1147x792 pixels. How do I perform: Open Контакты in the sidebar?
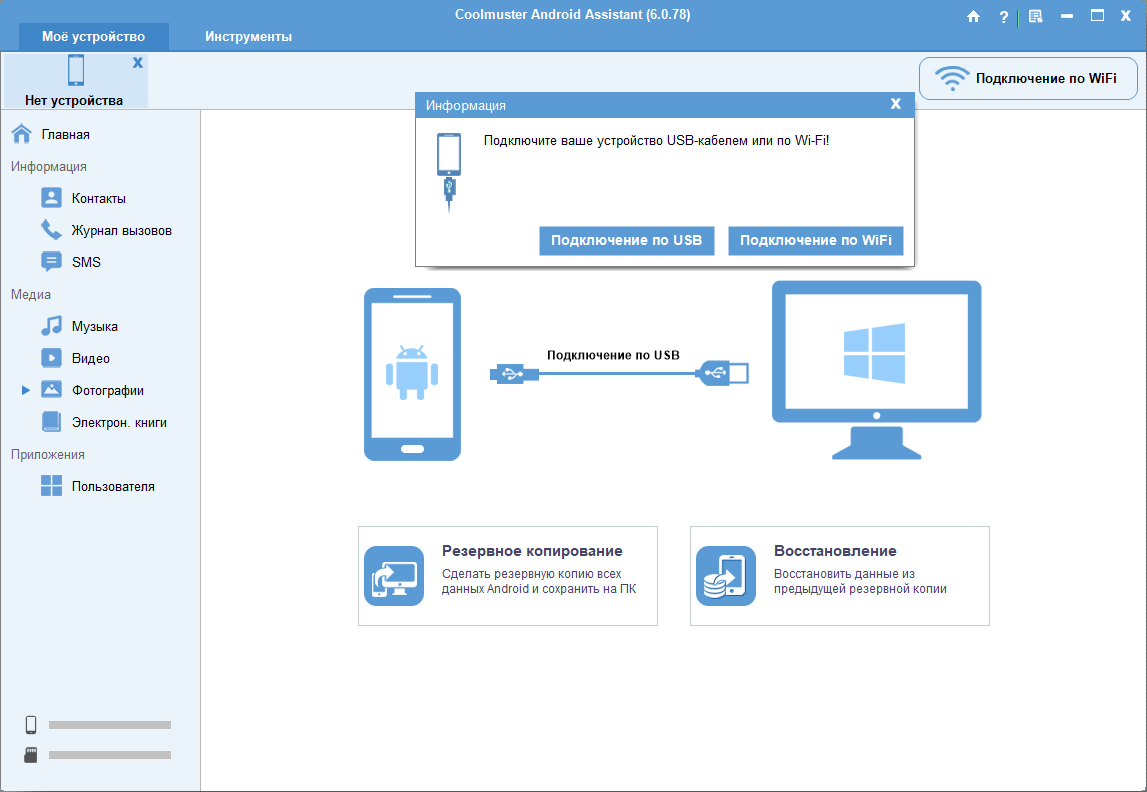point(99,198)
